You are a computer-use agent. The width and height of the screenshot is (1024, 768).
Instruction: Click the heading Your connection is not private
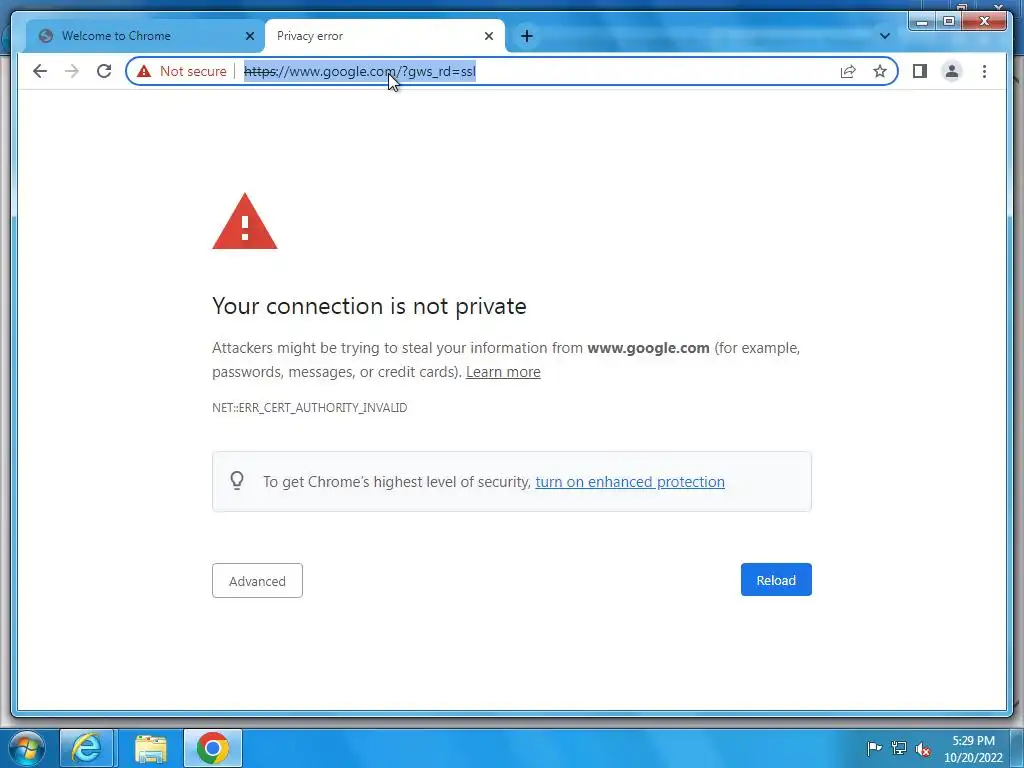click(369, 306)
